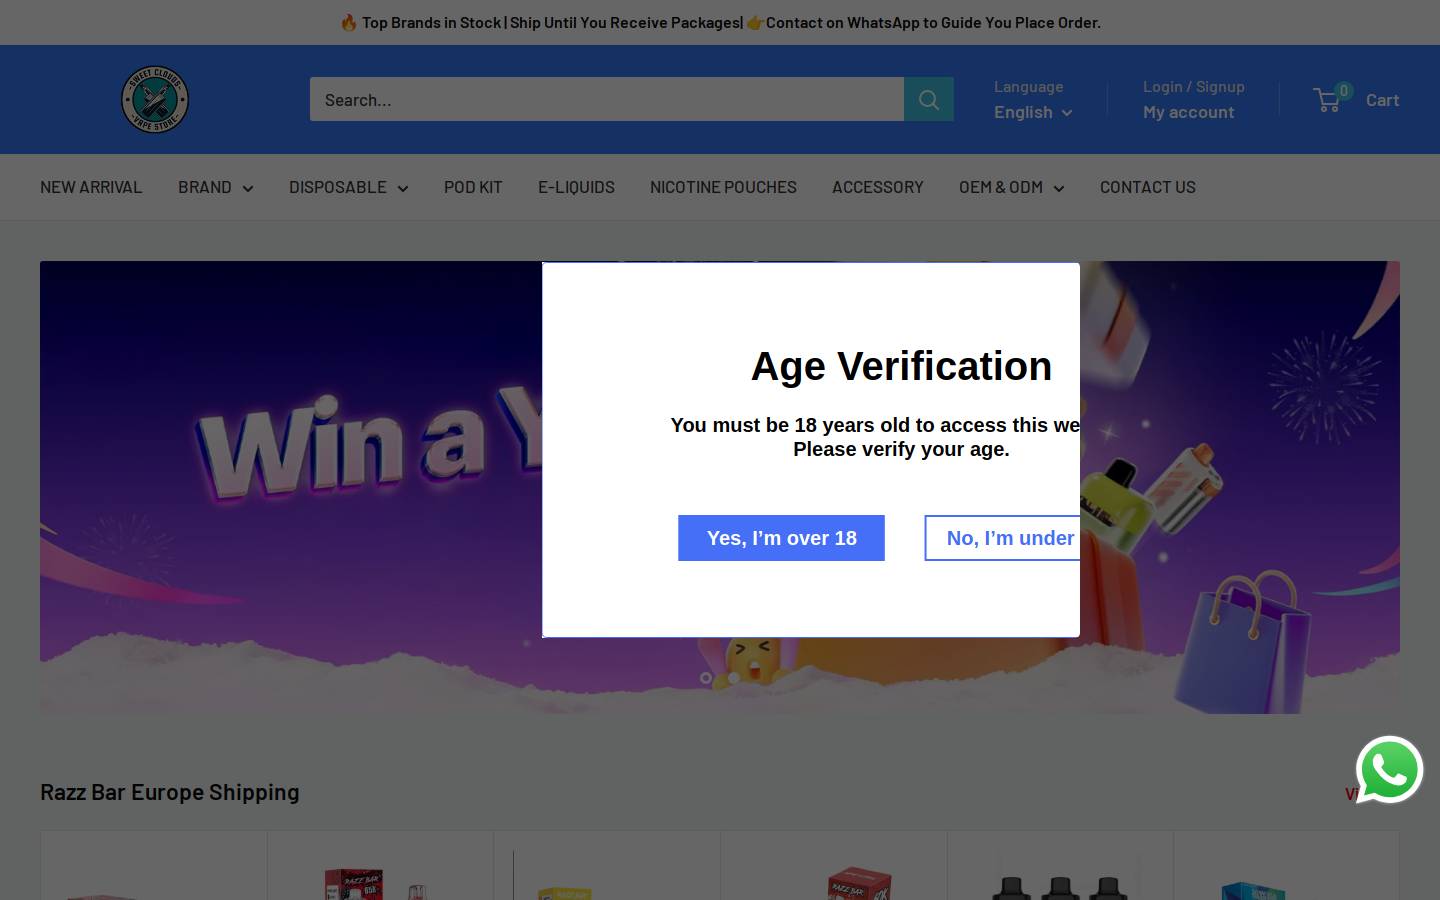Open the shopping cart icon
This screenshot has width=1440, height=900.
pyautogui.click(x=1328, y=99)
